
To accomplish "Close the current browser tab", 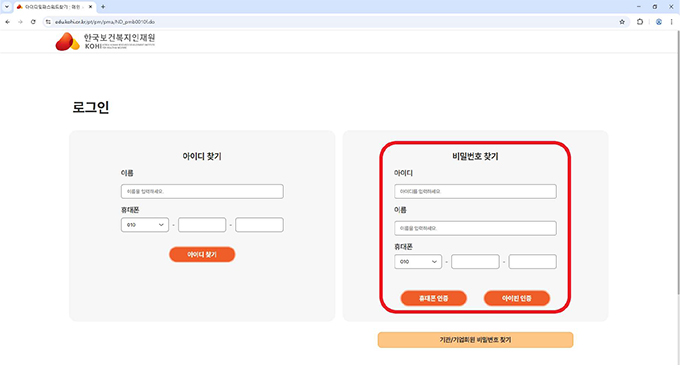I will (90, 7).
